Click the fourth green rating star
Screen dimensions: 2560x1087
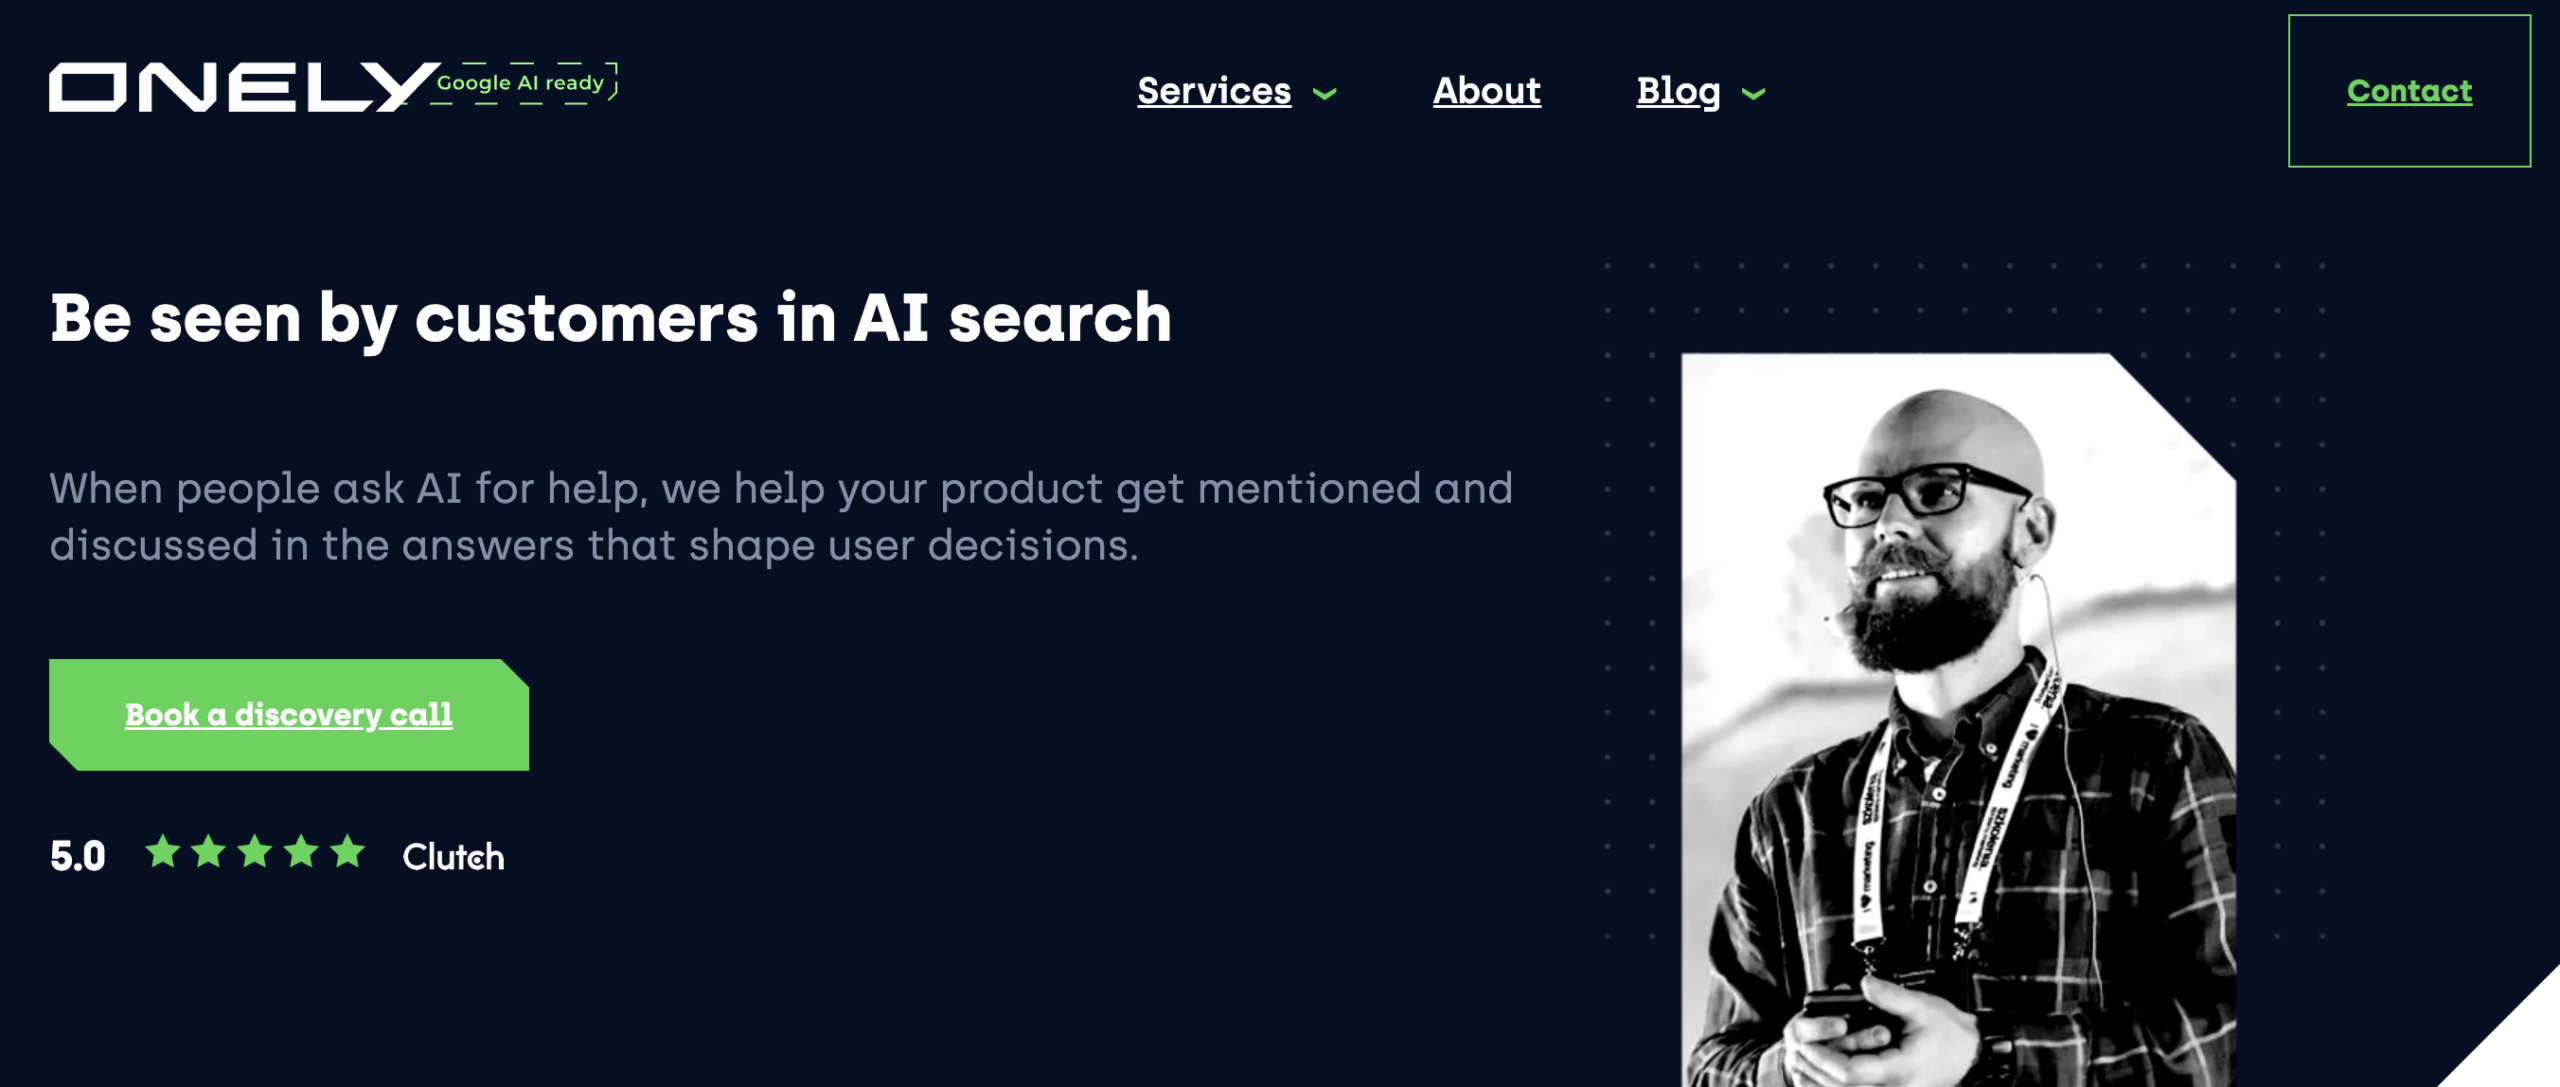[301, 852]
